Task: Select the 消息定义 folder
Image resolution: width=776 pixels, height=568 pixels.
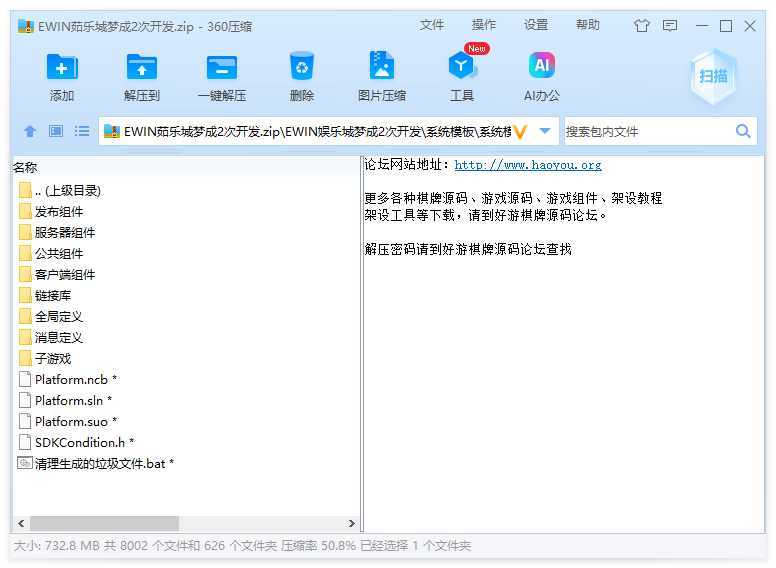Action: 51,337
